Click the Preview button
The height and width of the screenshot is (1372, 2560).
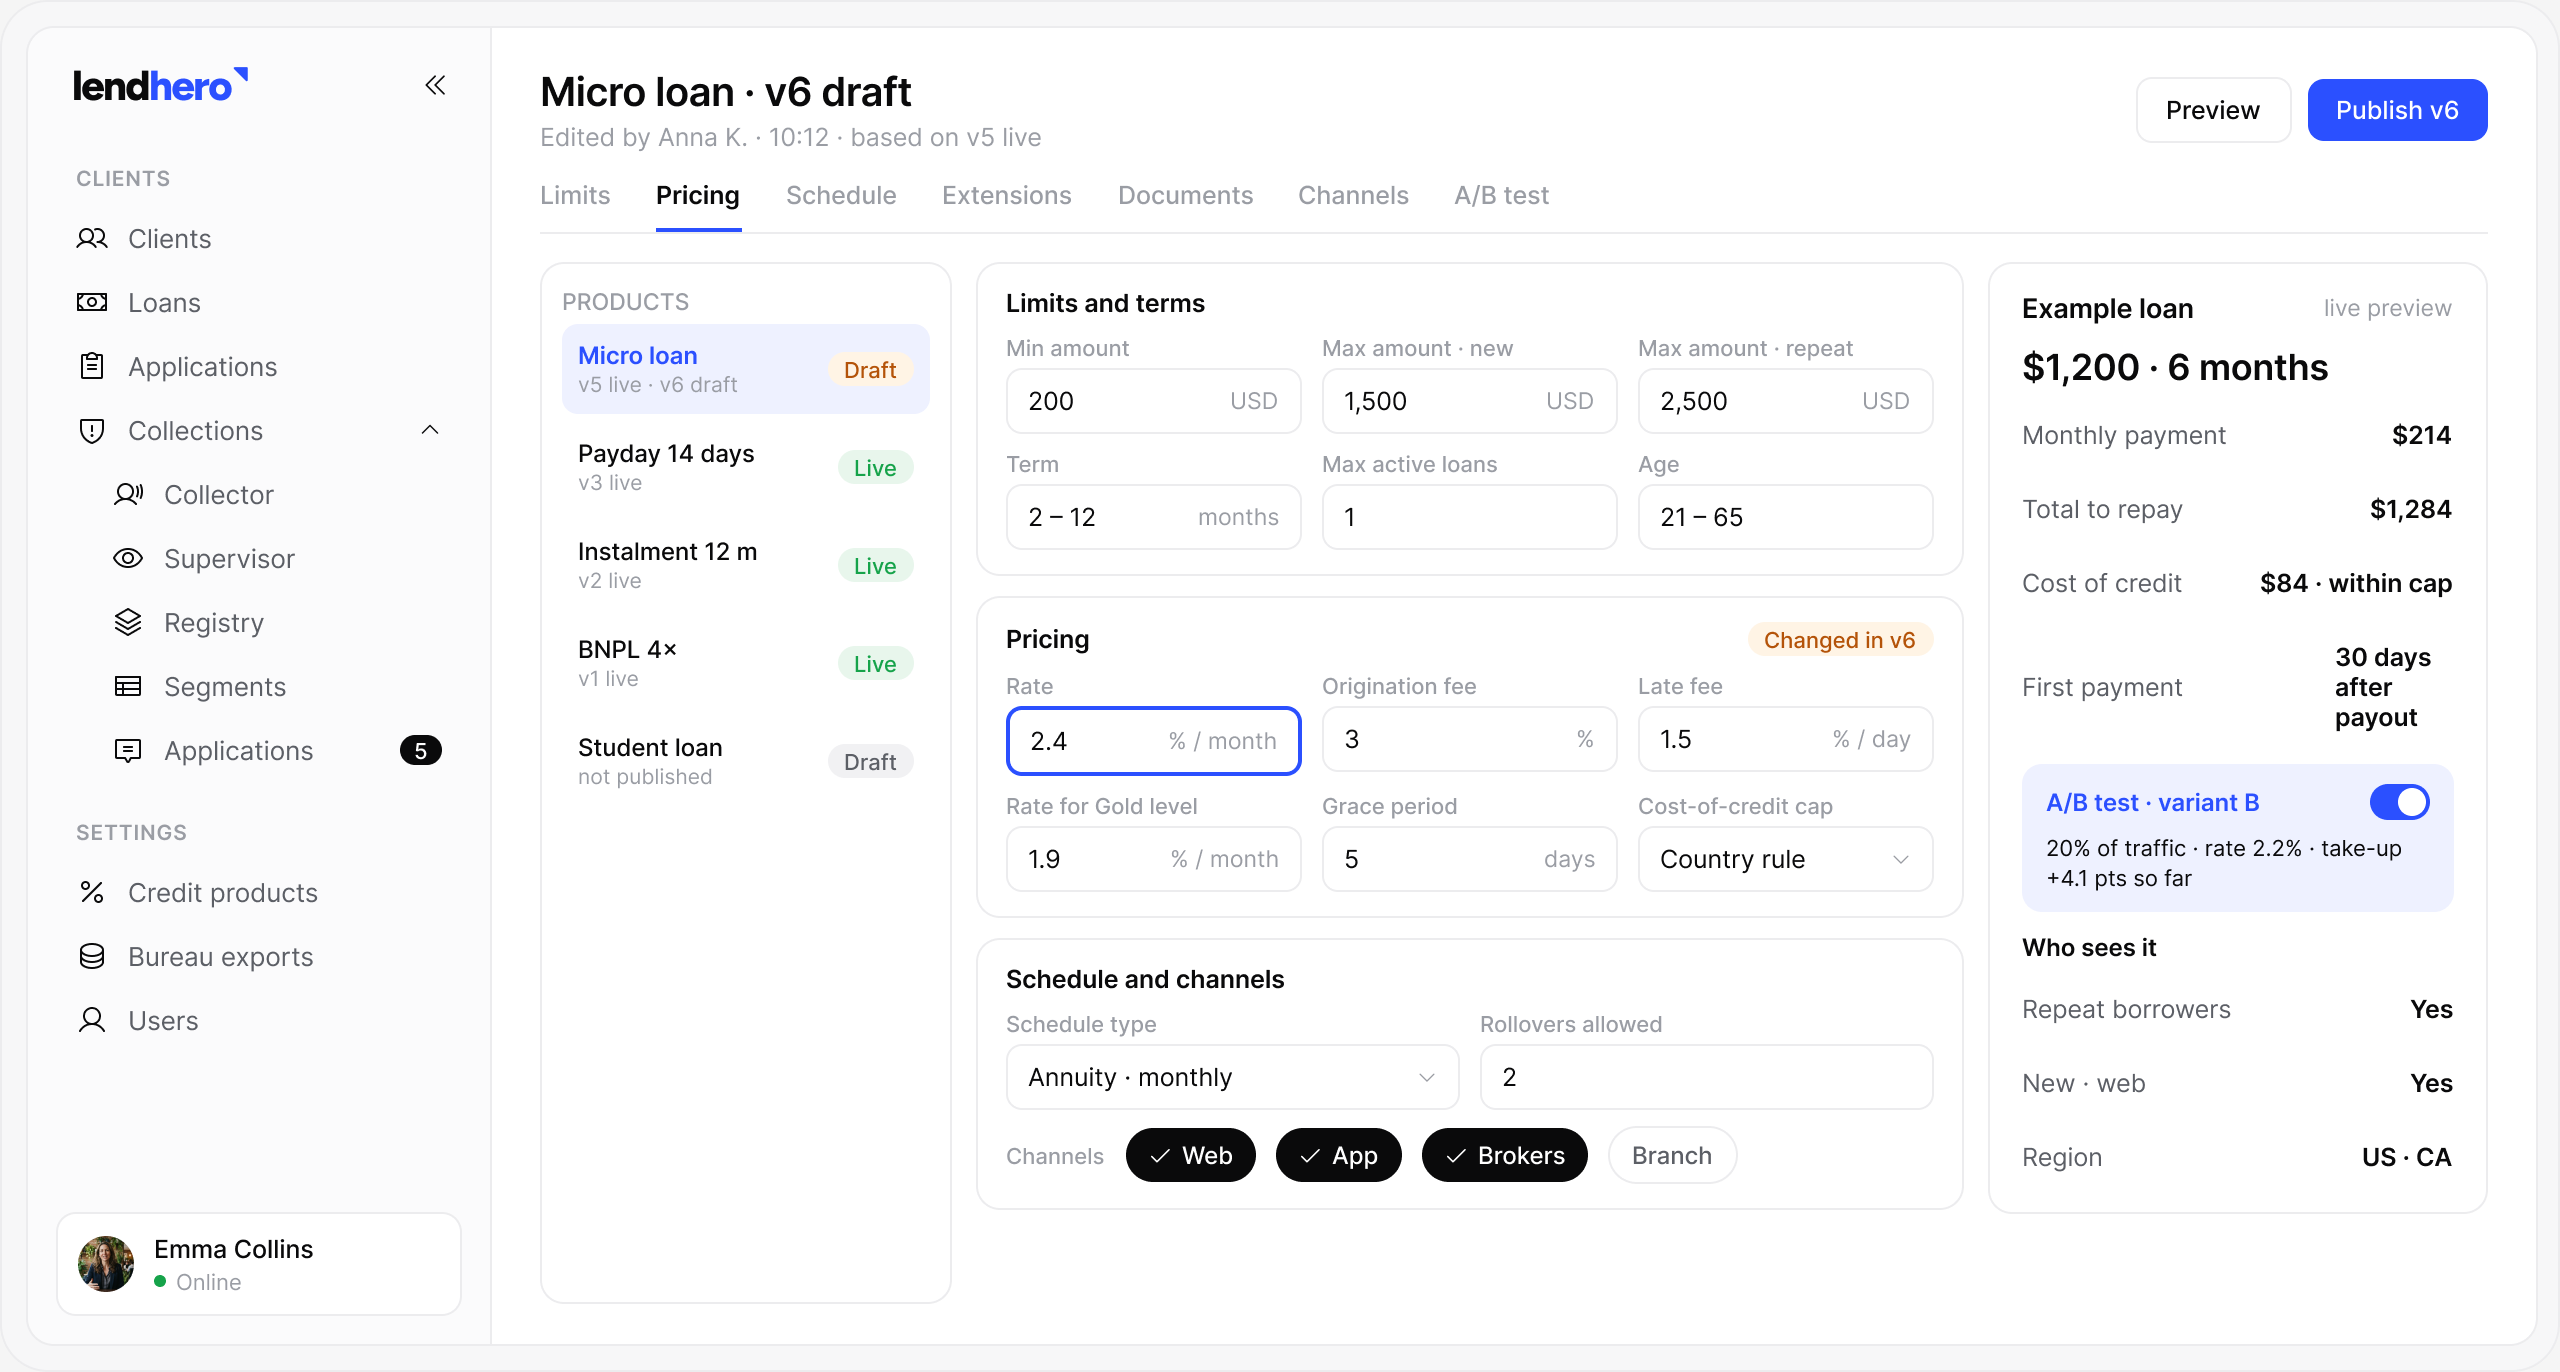[2213, 110]
